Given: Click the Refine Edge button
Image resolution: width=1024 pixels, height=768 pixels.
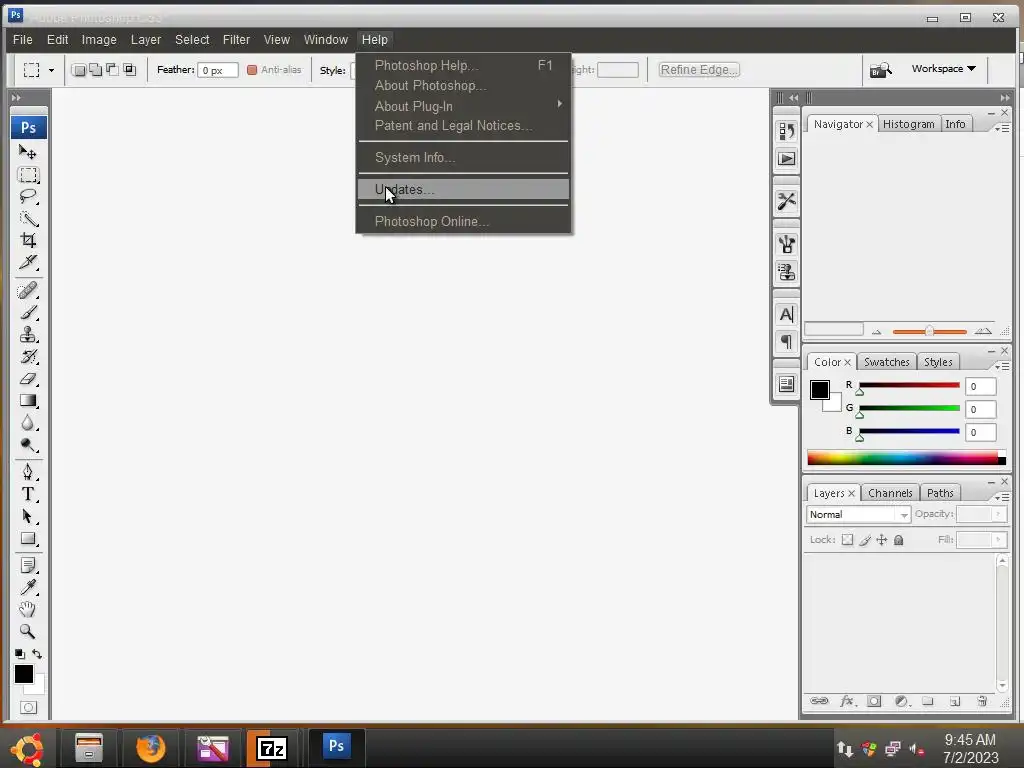Looking at the screenshot, I should tap(699, 69).
